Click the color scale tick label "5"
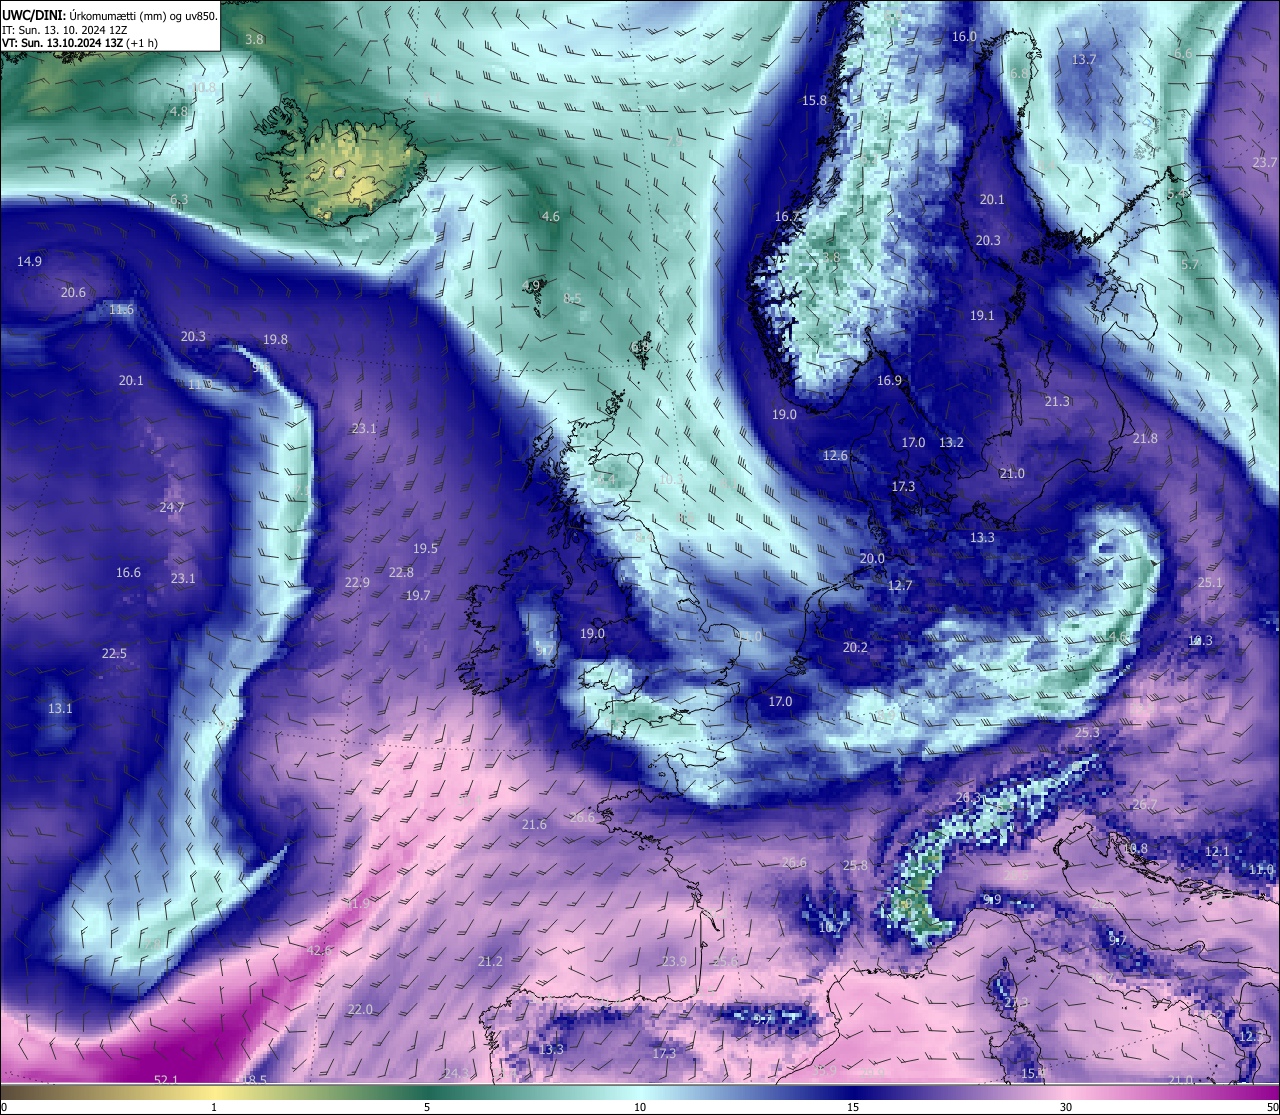Screen dimensions: 1280x1115 tap(427, 1107)
